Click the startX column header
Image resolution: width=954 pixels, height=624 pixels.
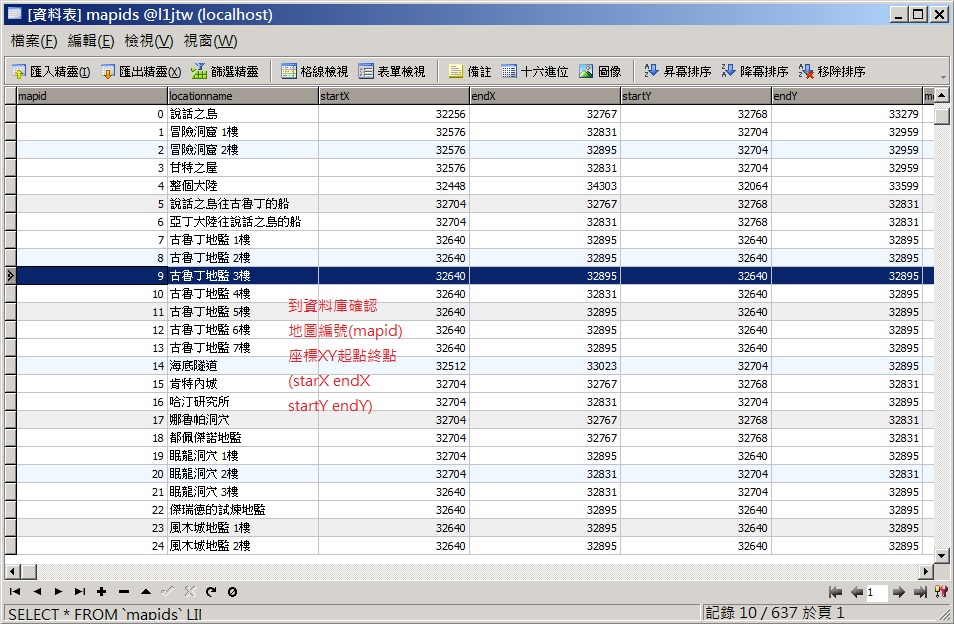coord(394,96)
